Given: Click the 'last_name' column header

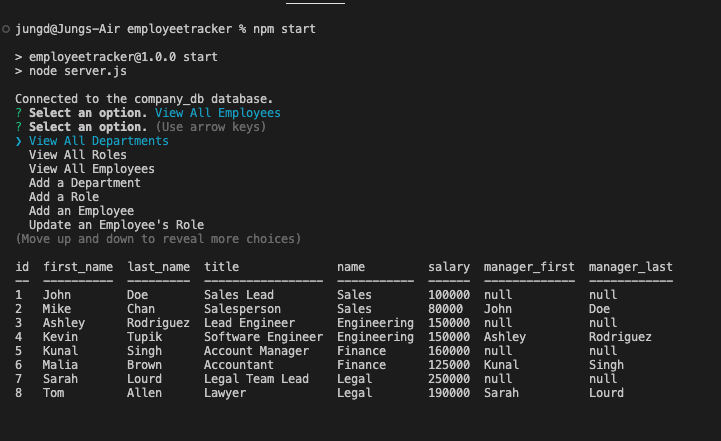Looking at the screenshot, I should [x=158, y=267].
